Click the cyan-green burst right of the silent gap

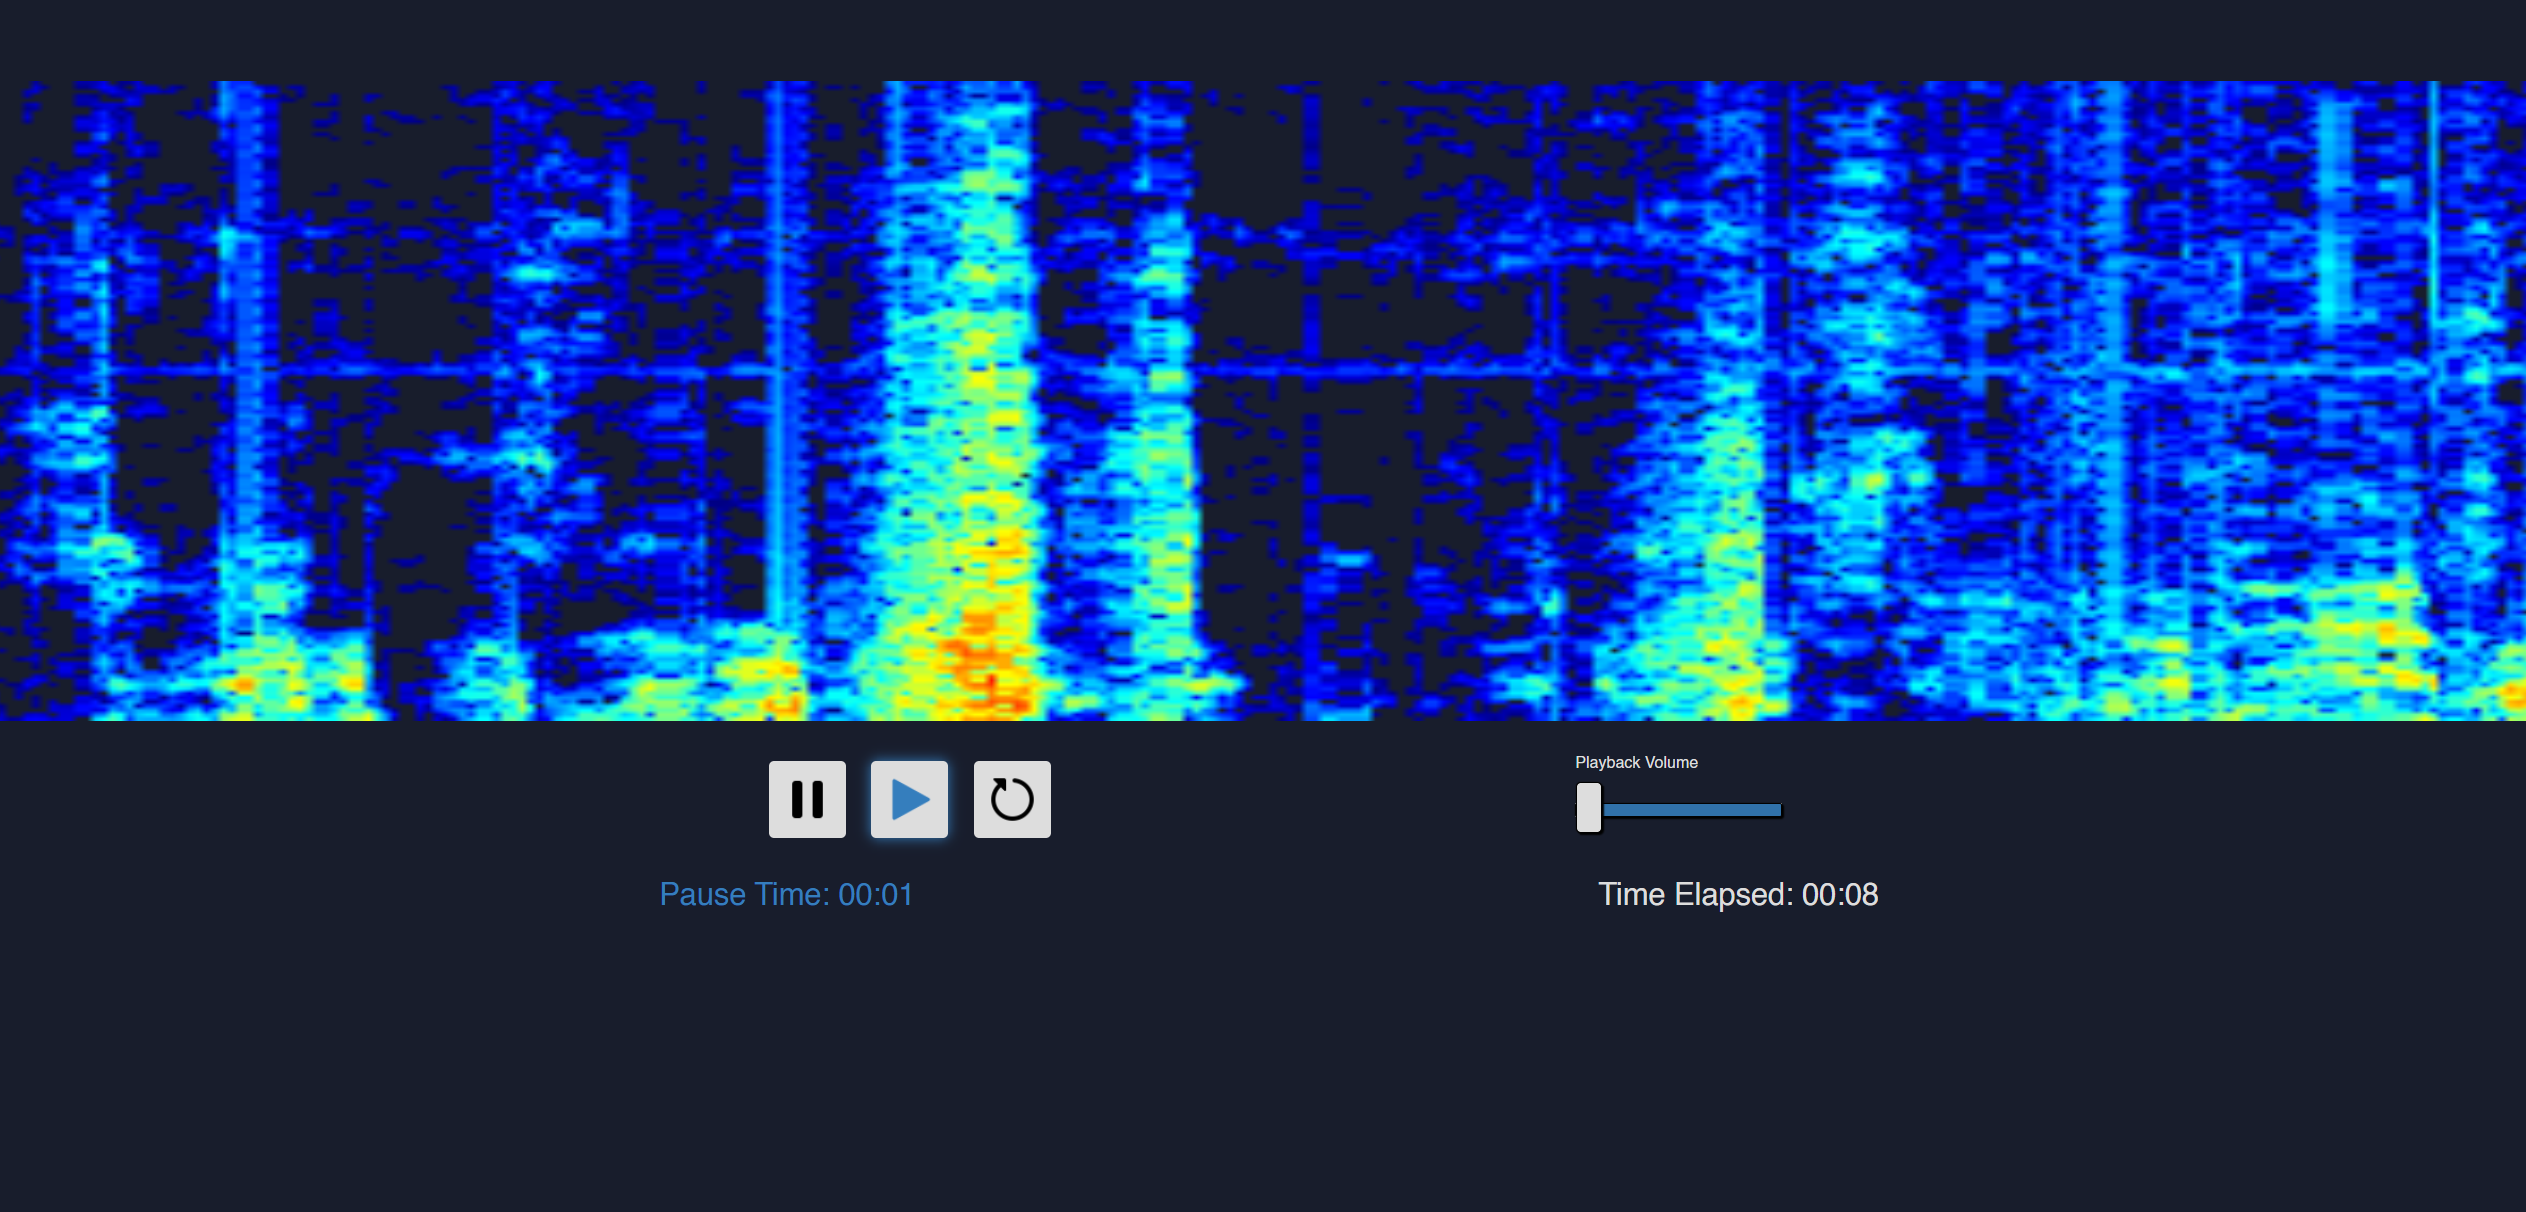[x=1710, y=560]
